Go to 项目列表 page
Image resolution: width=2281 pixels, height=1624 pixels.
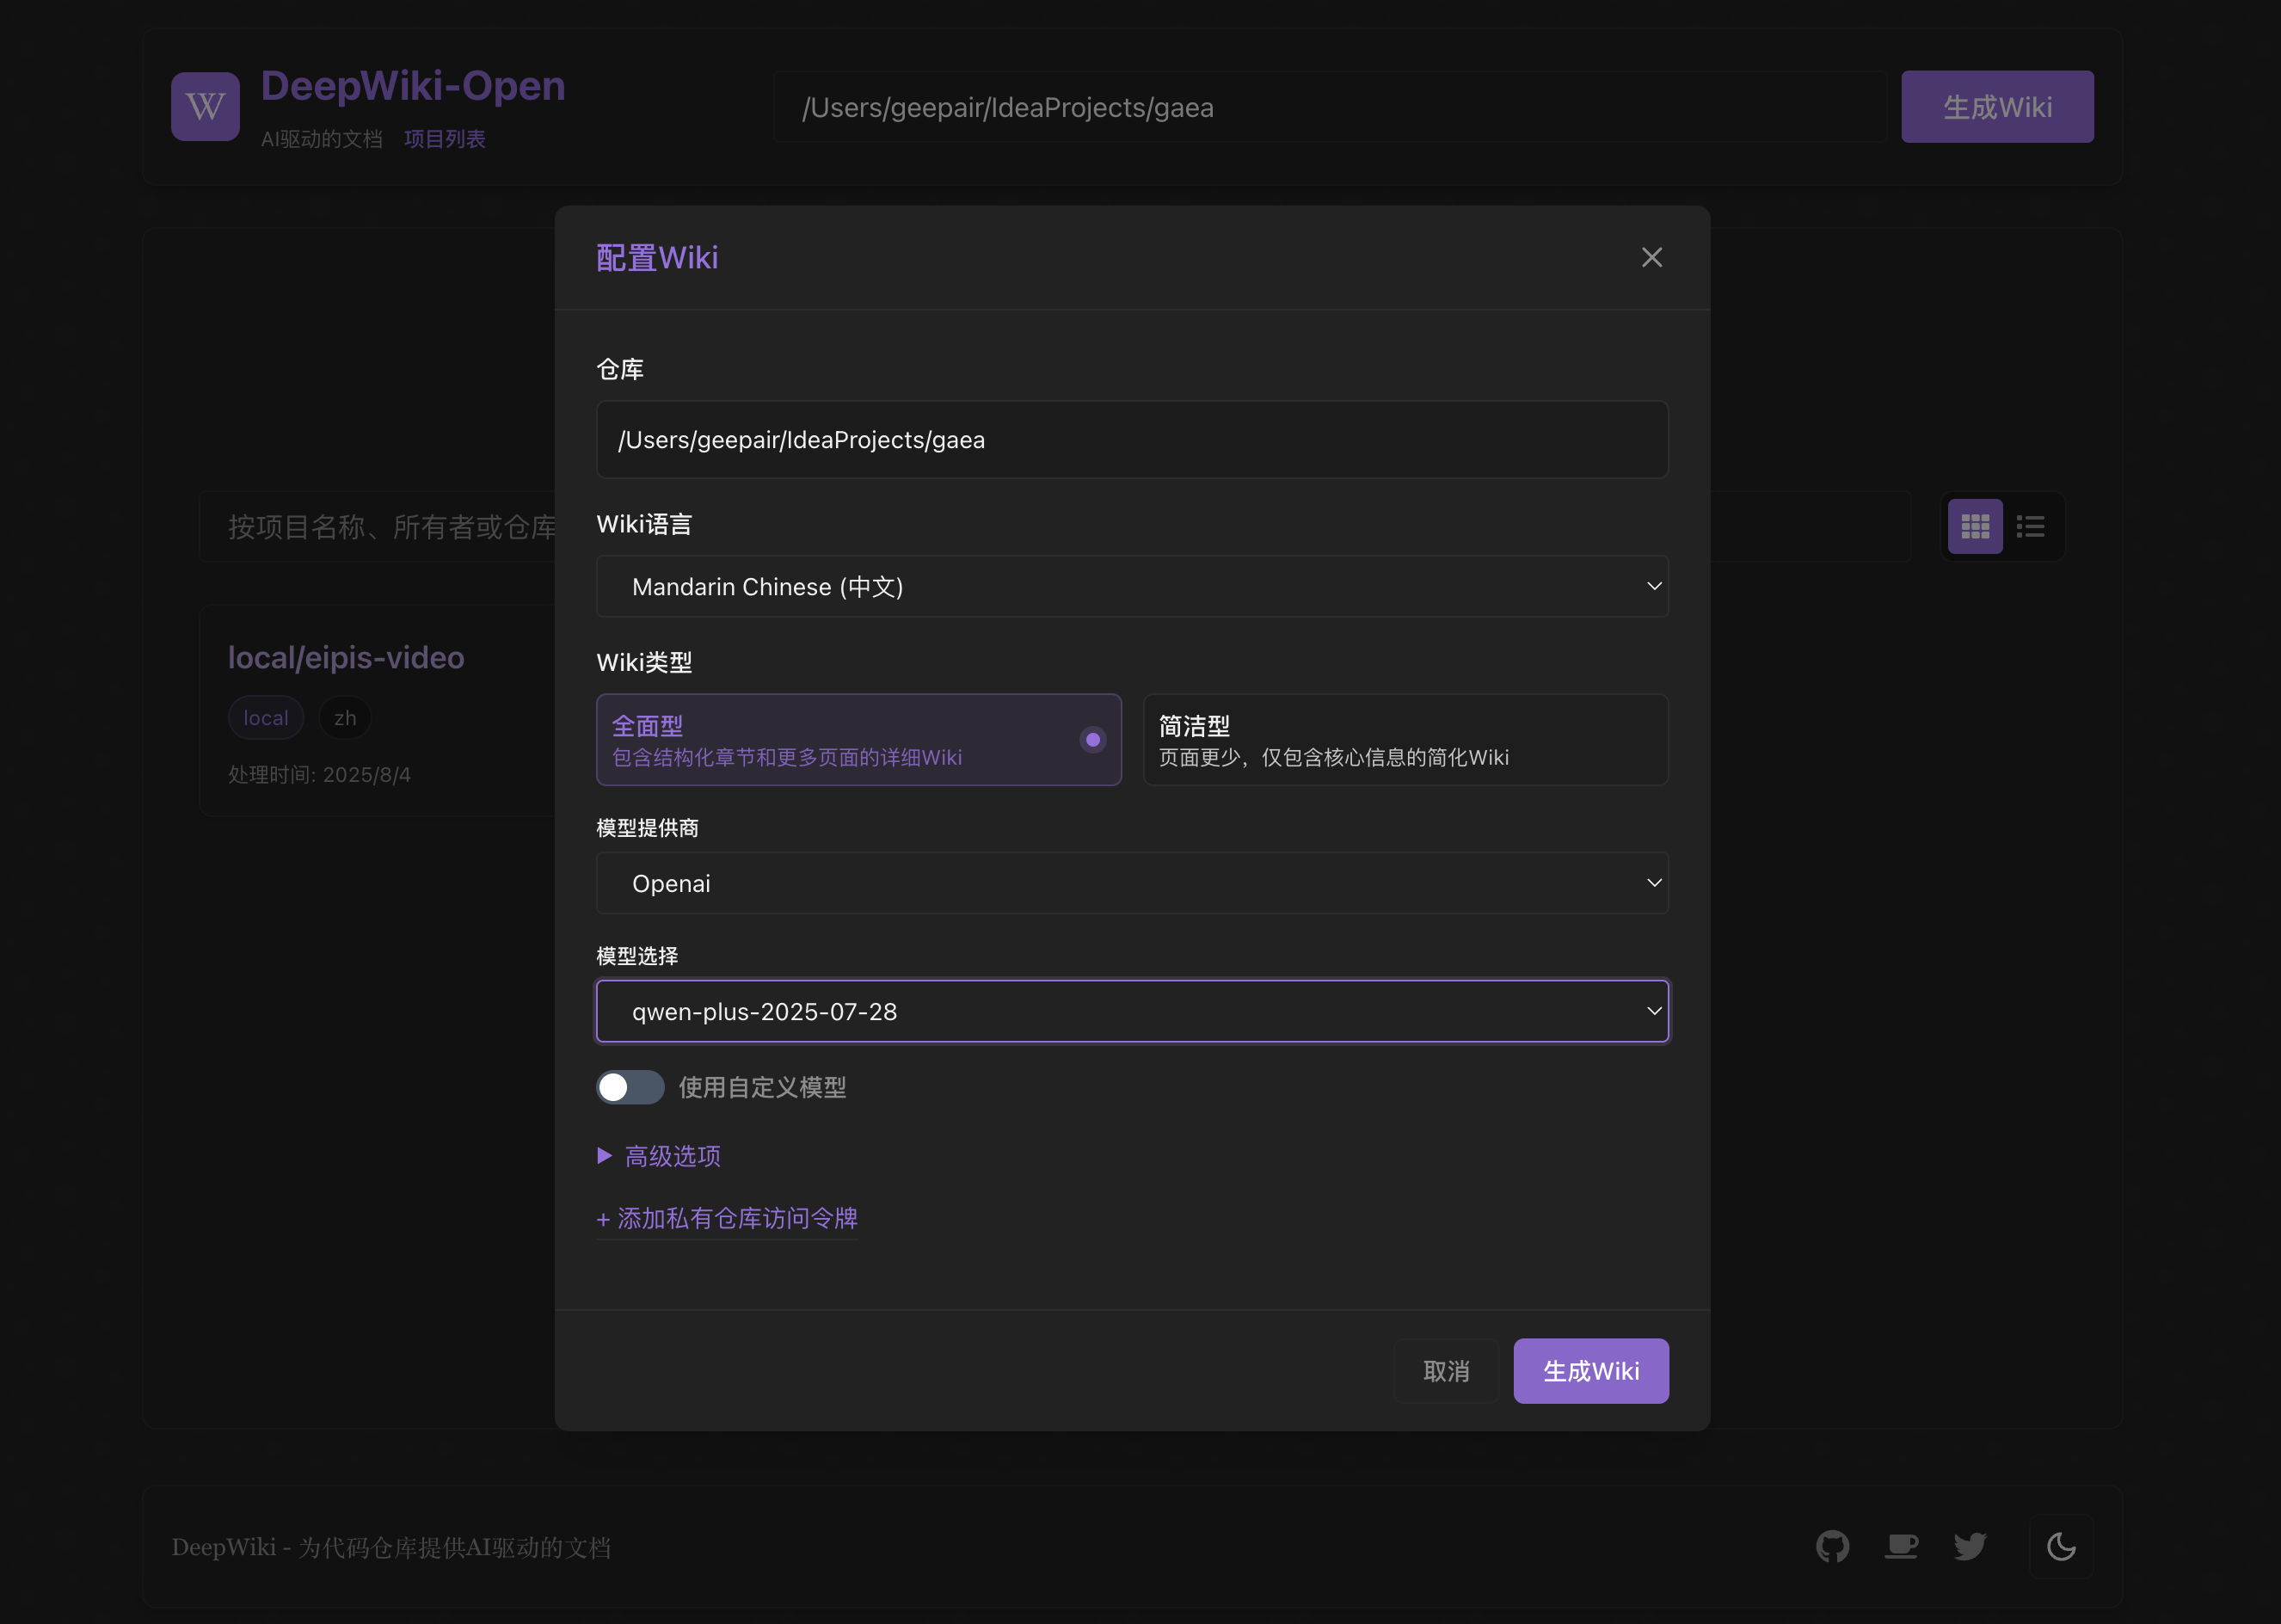[x=444, y=139]
